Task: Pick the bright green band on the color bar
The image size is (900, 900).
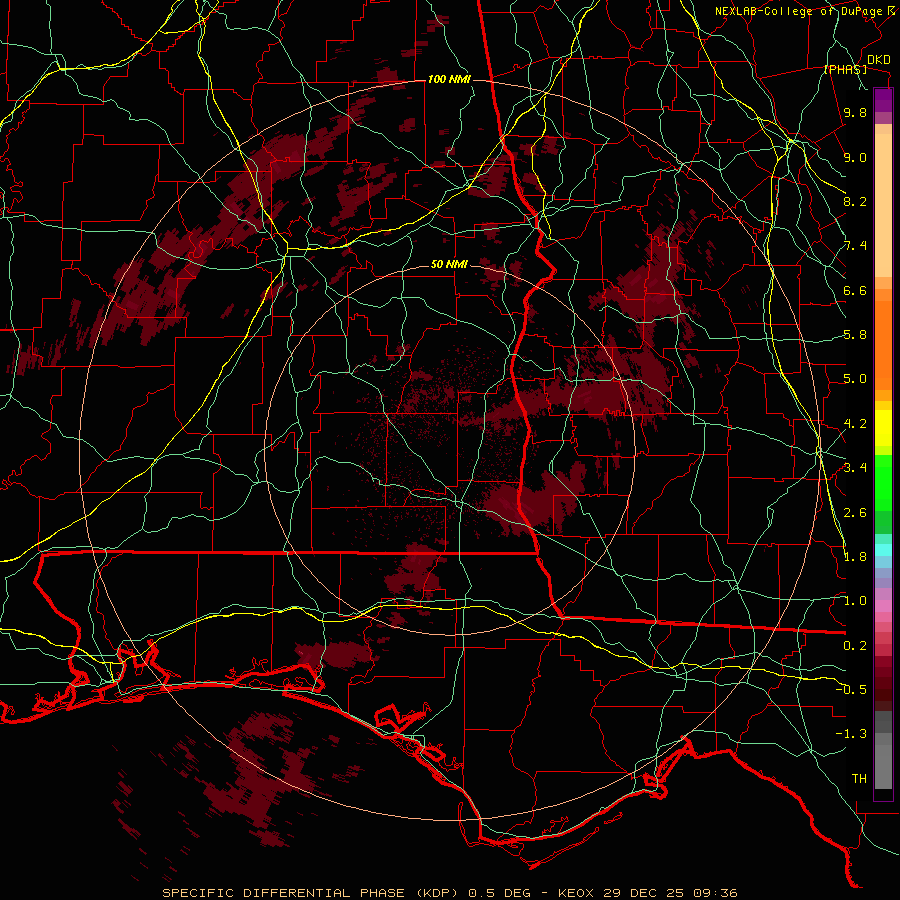Action: (883, 482)
